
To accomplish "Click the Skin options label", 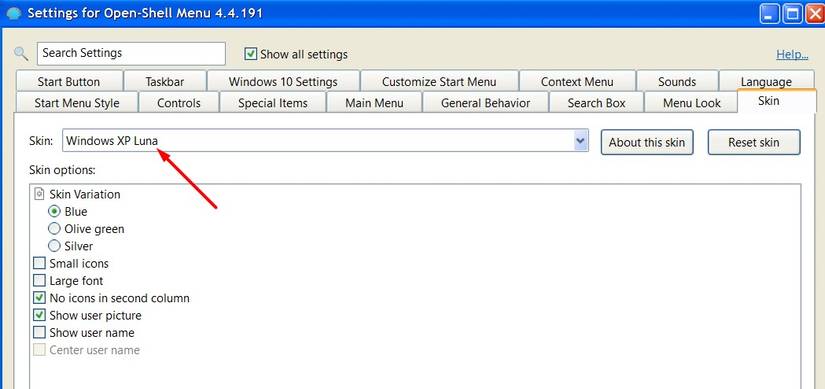I will point(63,171).
